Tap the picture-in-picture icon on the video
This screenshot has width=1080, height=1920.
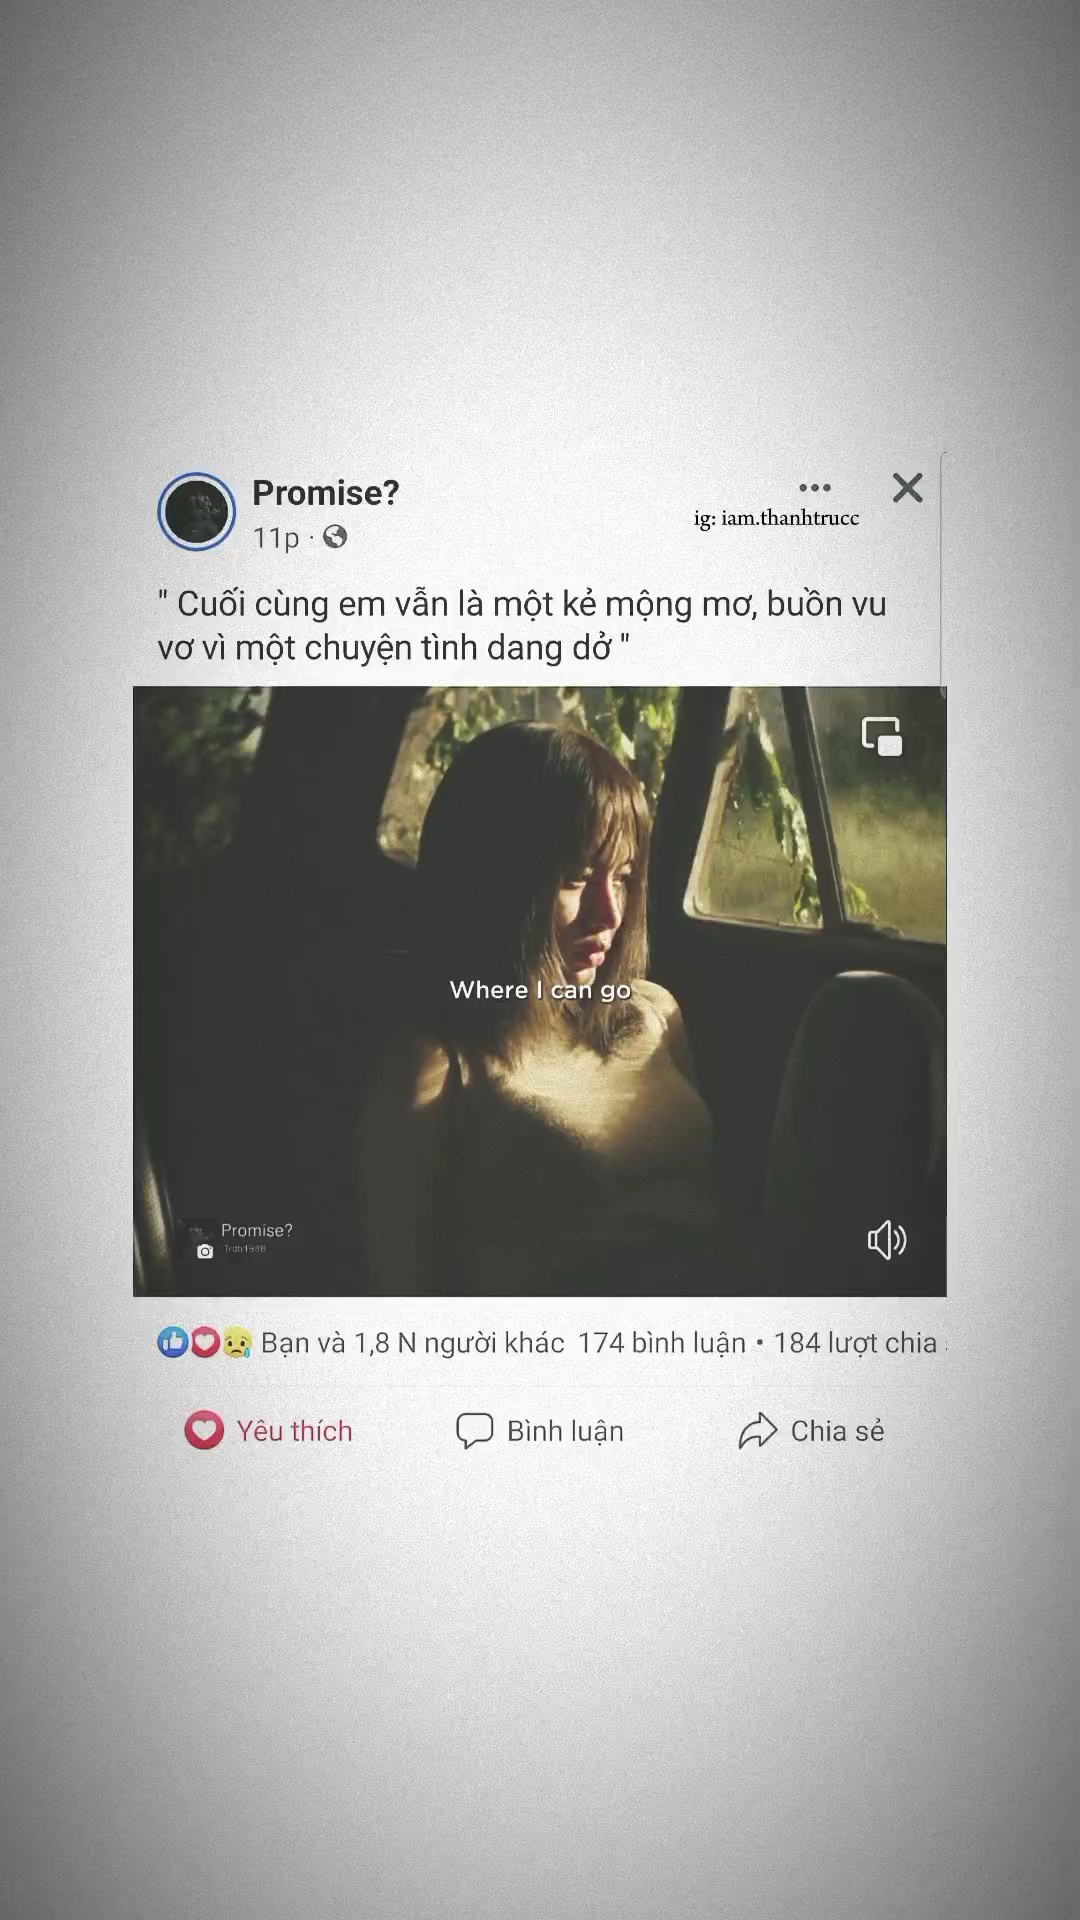coord(882,737)
